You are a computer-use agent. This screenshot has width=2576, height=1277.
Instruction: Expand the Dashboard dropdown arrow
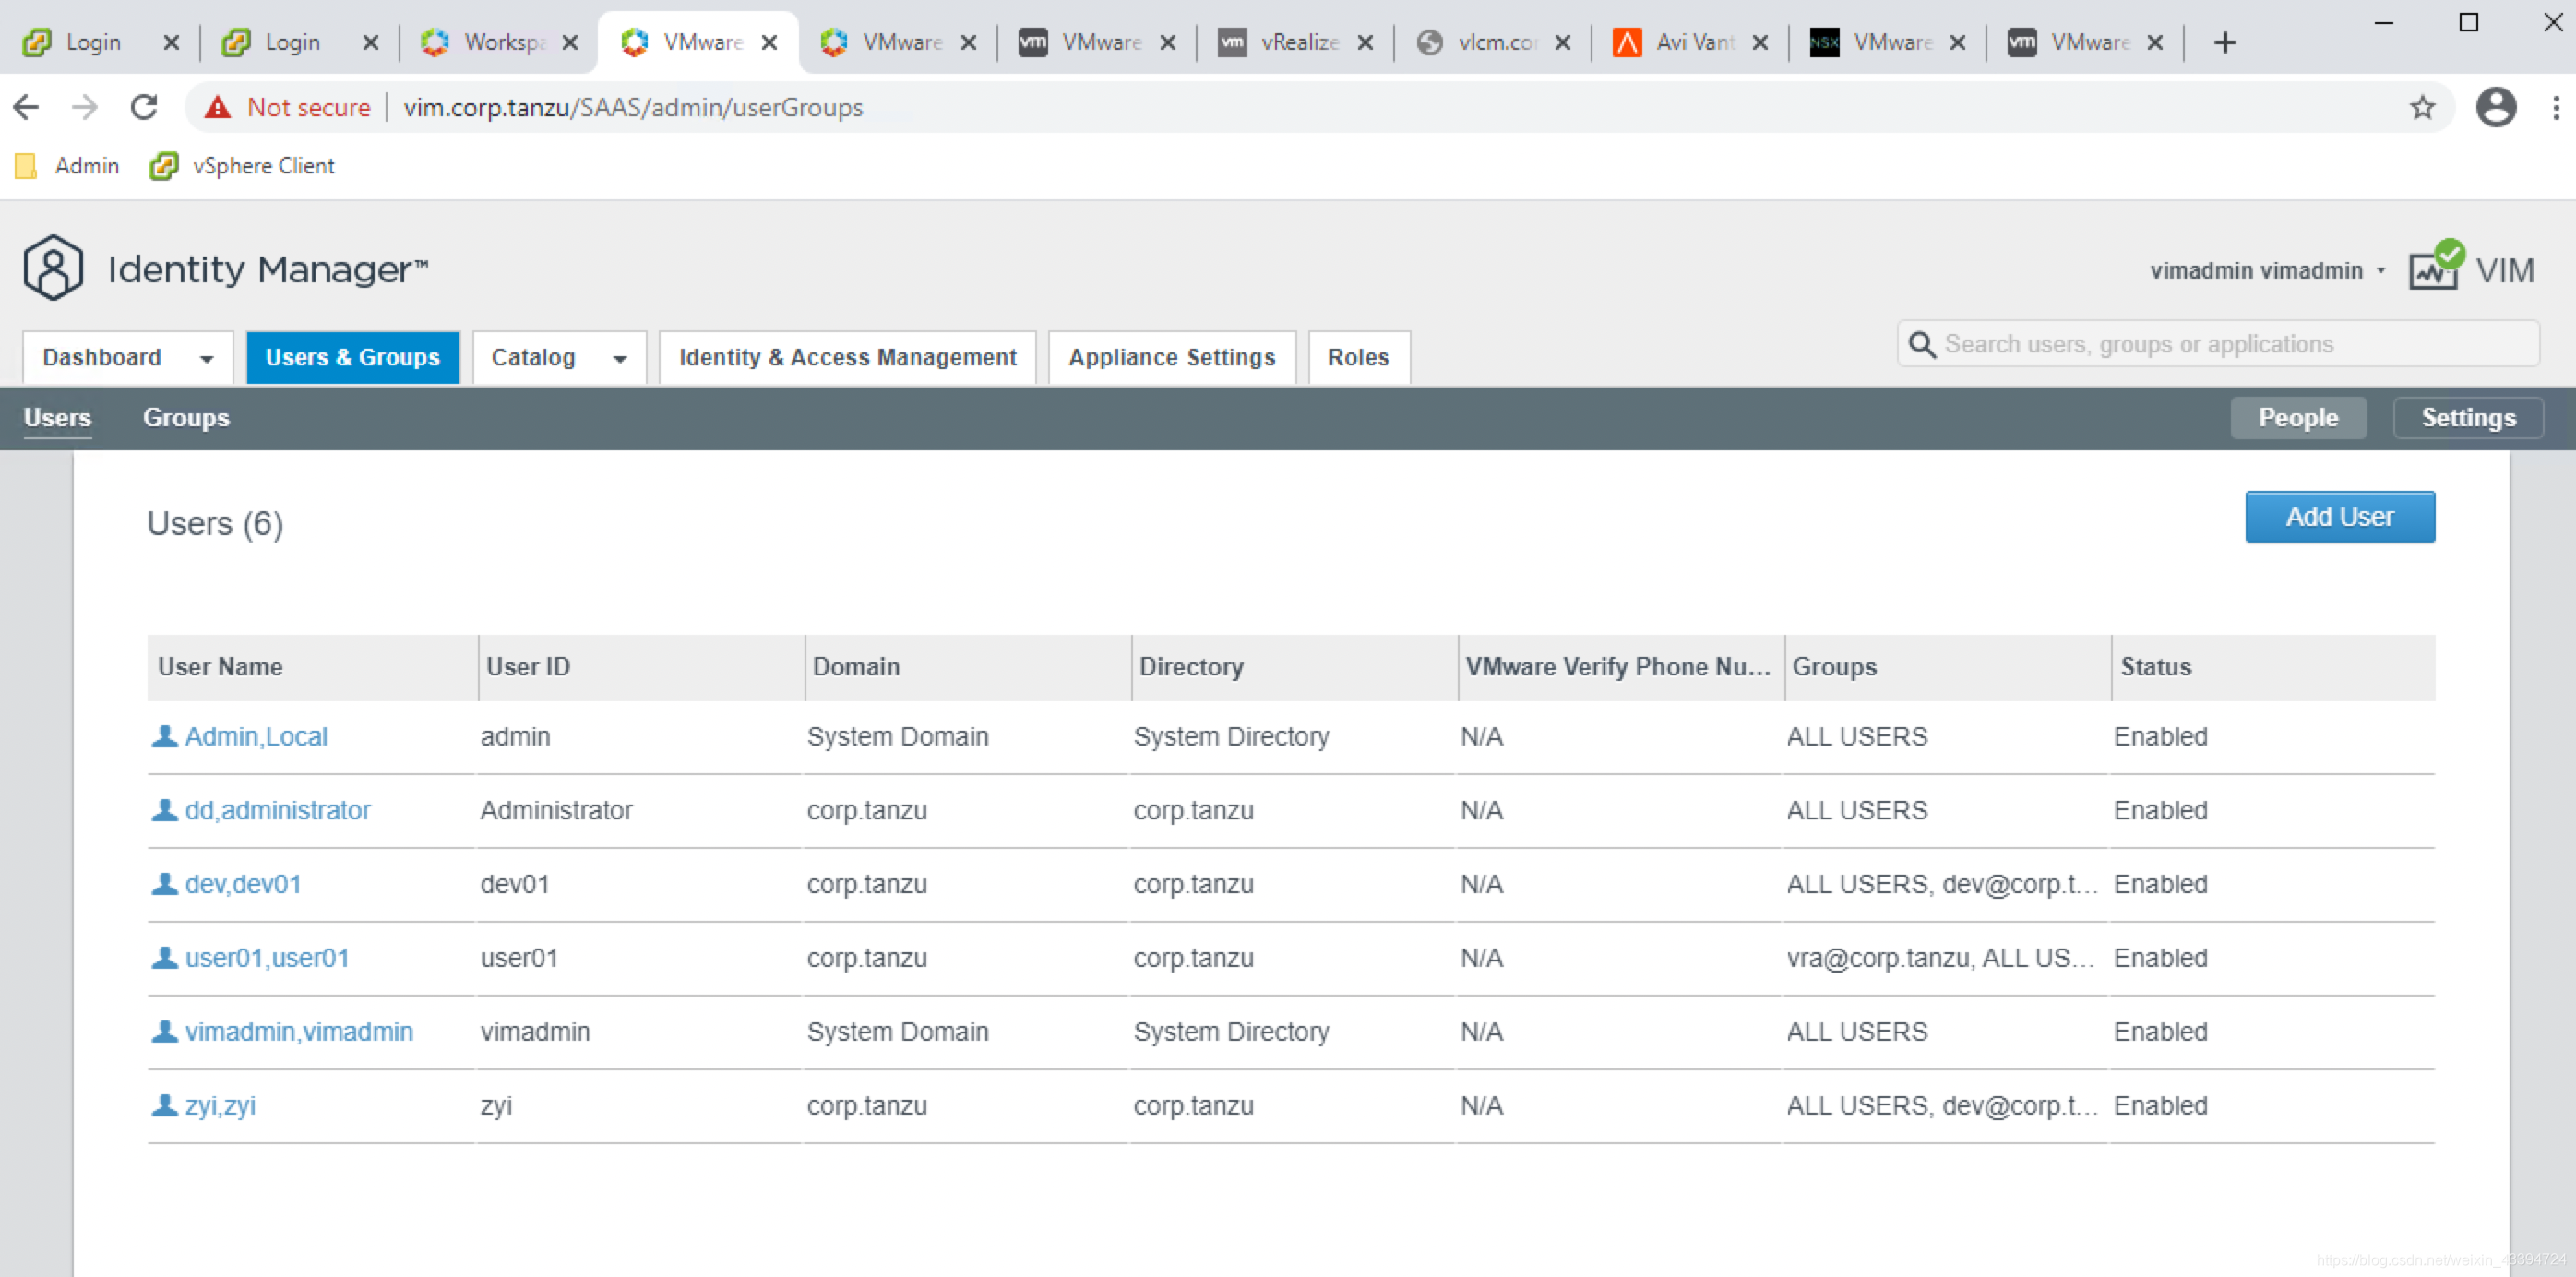(x=207, y=358)
